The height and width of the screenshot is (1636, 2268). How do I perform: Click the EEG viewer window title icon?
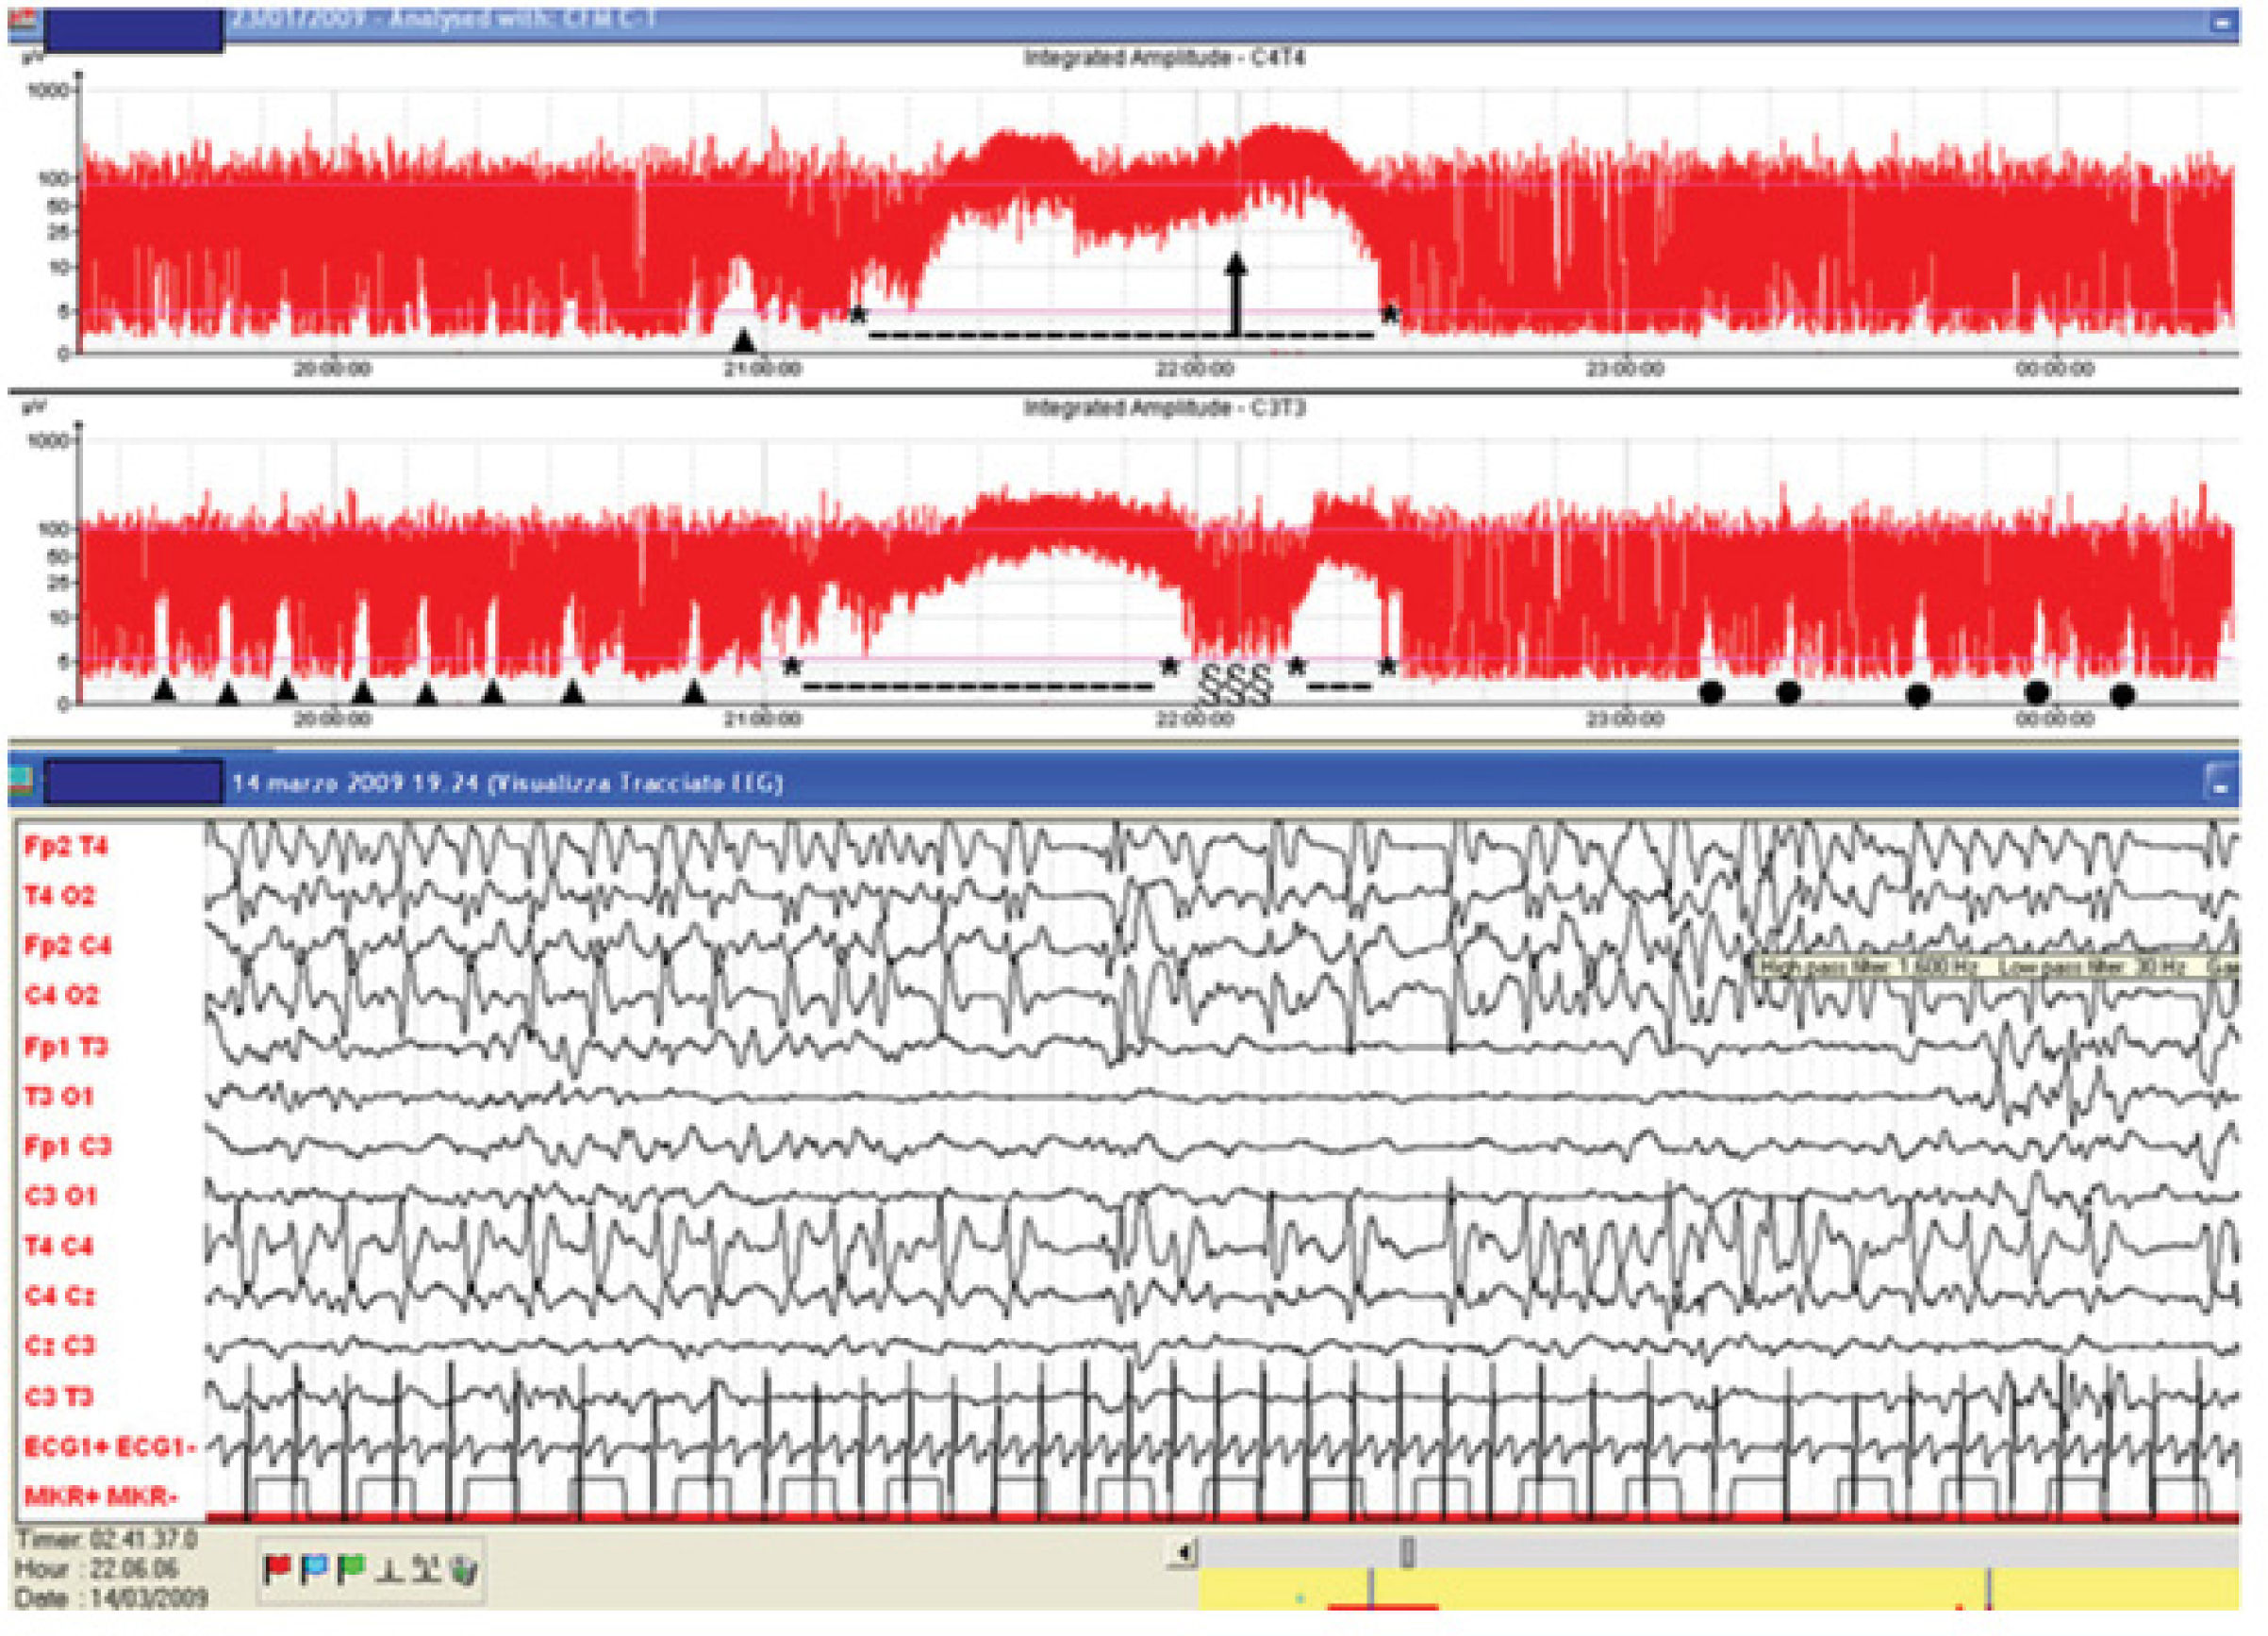click(x=21, y=780)
